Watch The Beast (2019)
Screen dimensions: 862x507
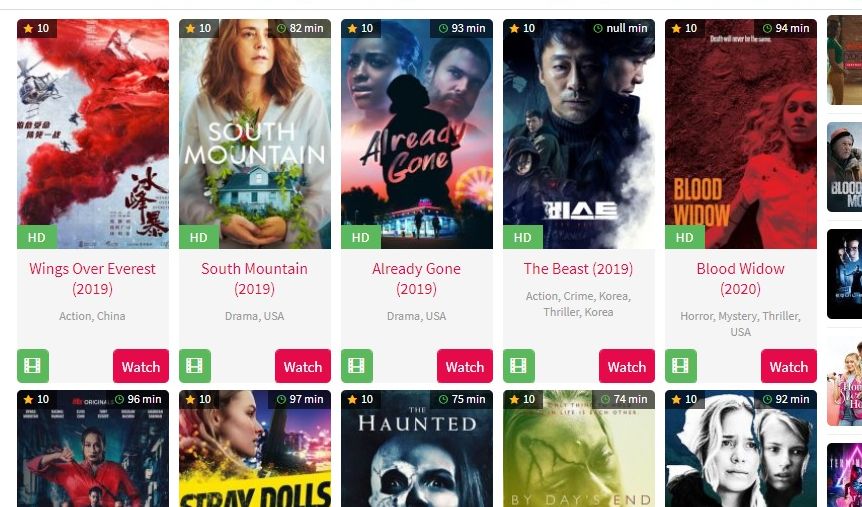627,366
